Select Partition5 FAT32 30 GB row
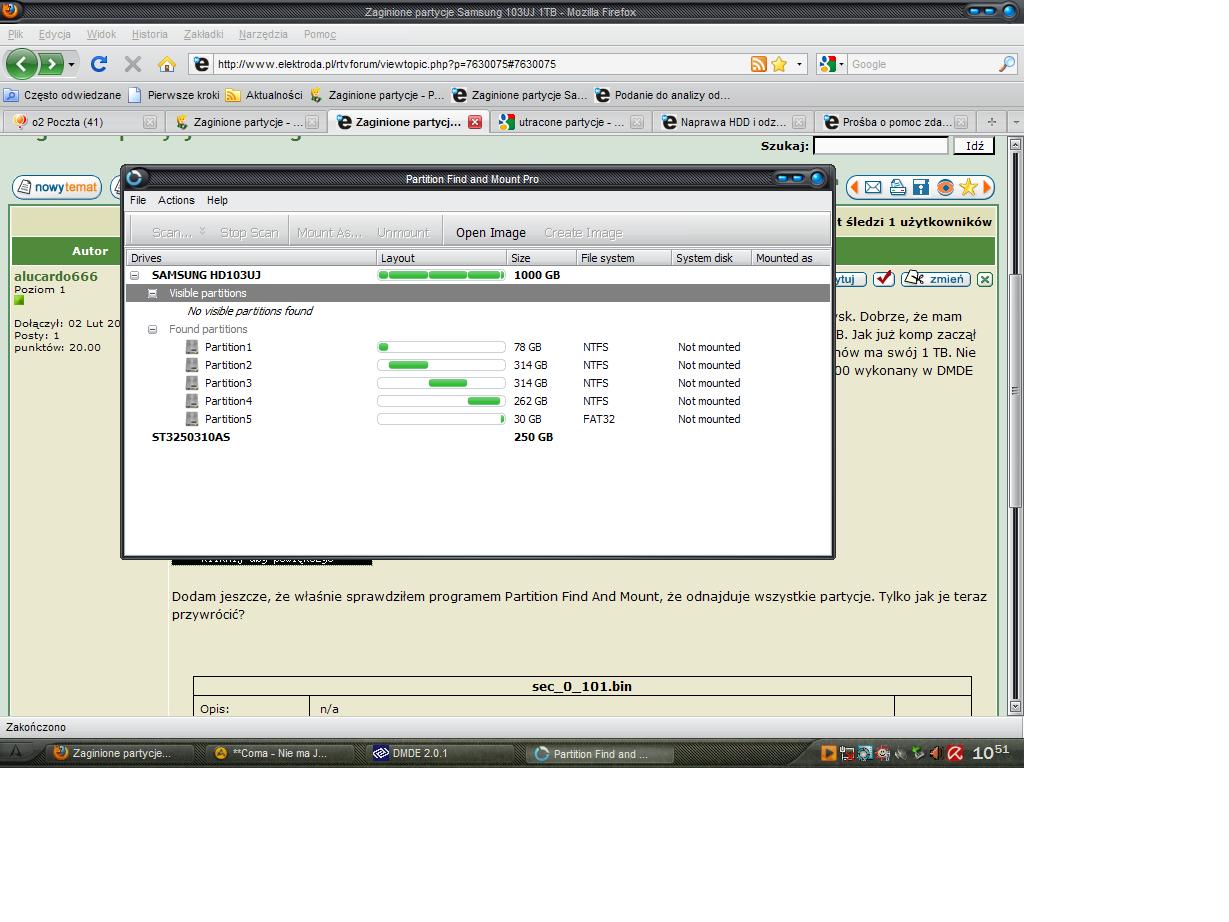Screen dimensions: 1229x922 click(x=478, y=419)
